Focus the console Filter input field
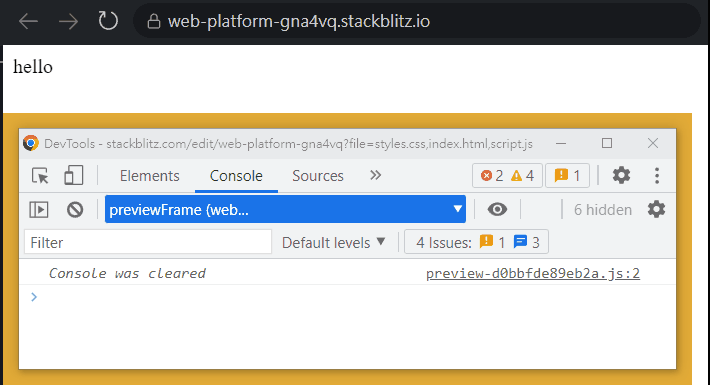Screen dimensions: 710x385 [x=148, y=242]
